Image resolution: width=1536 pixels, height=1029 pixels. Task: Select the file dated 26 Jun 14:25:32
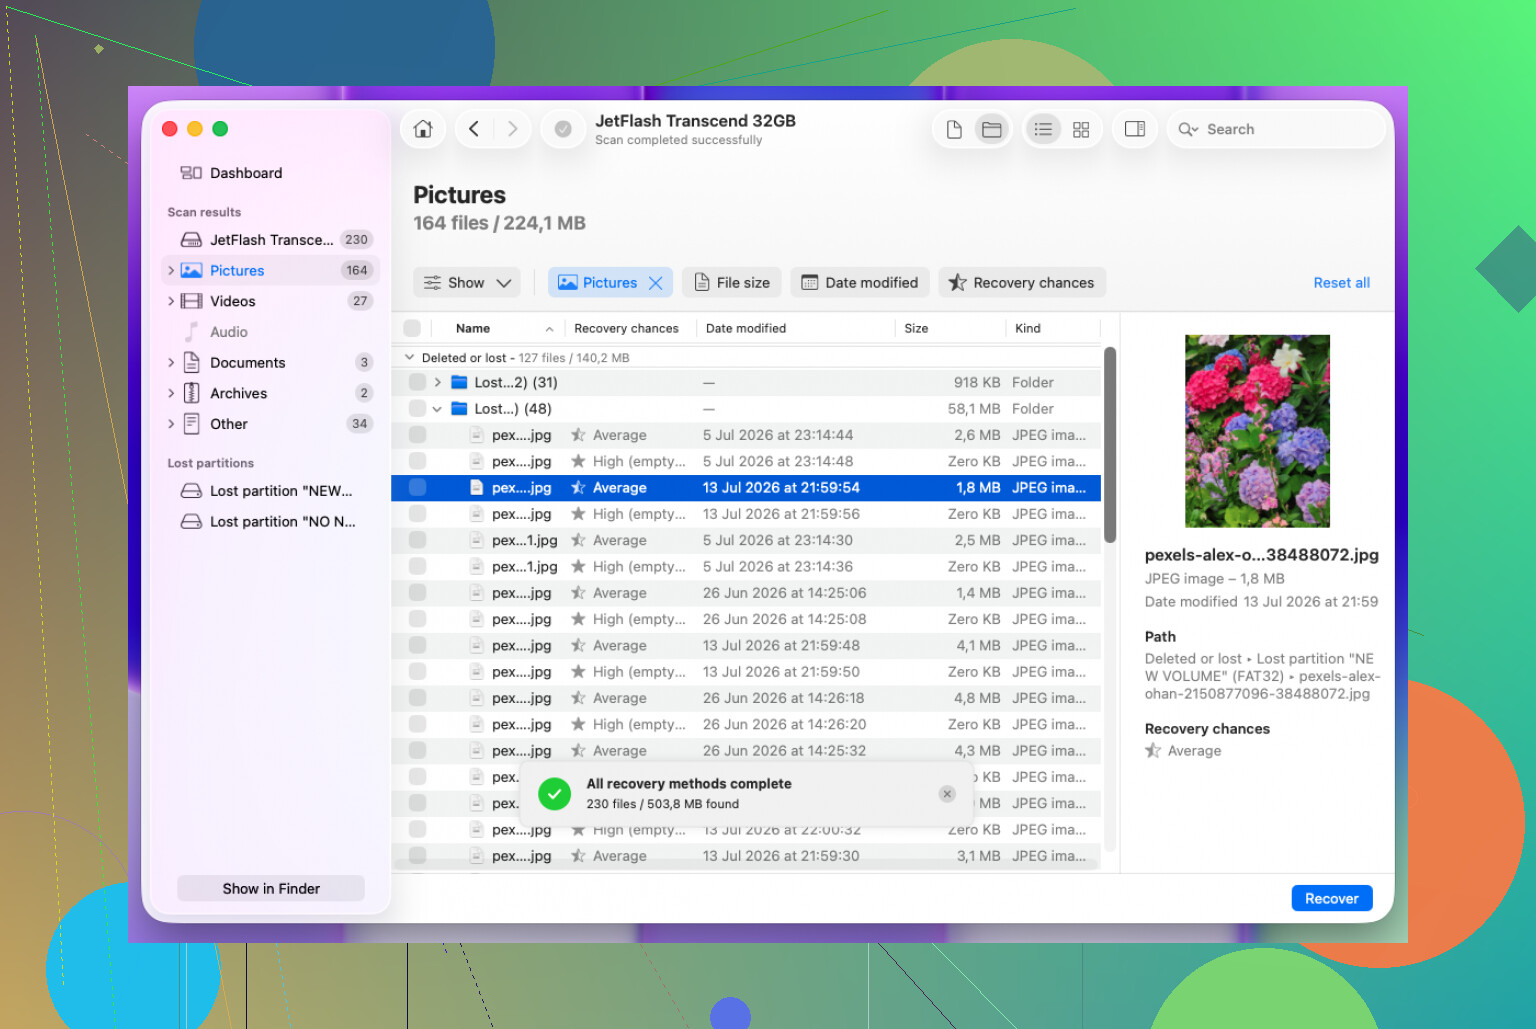[x=746, y=751]
